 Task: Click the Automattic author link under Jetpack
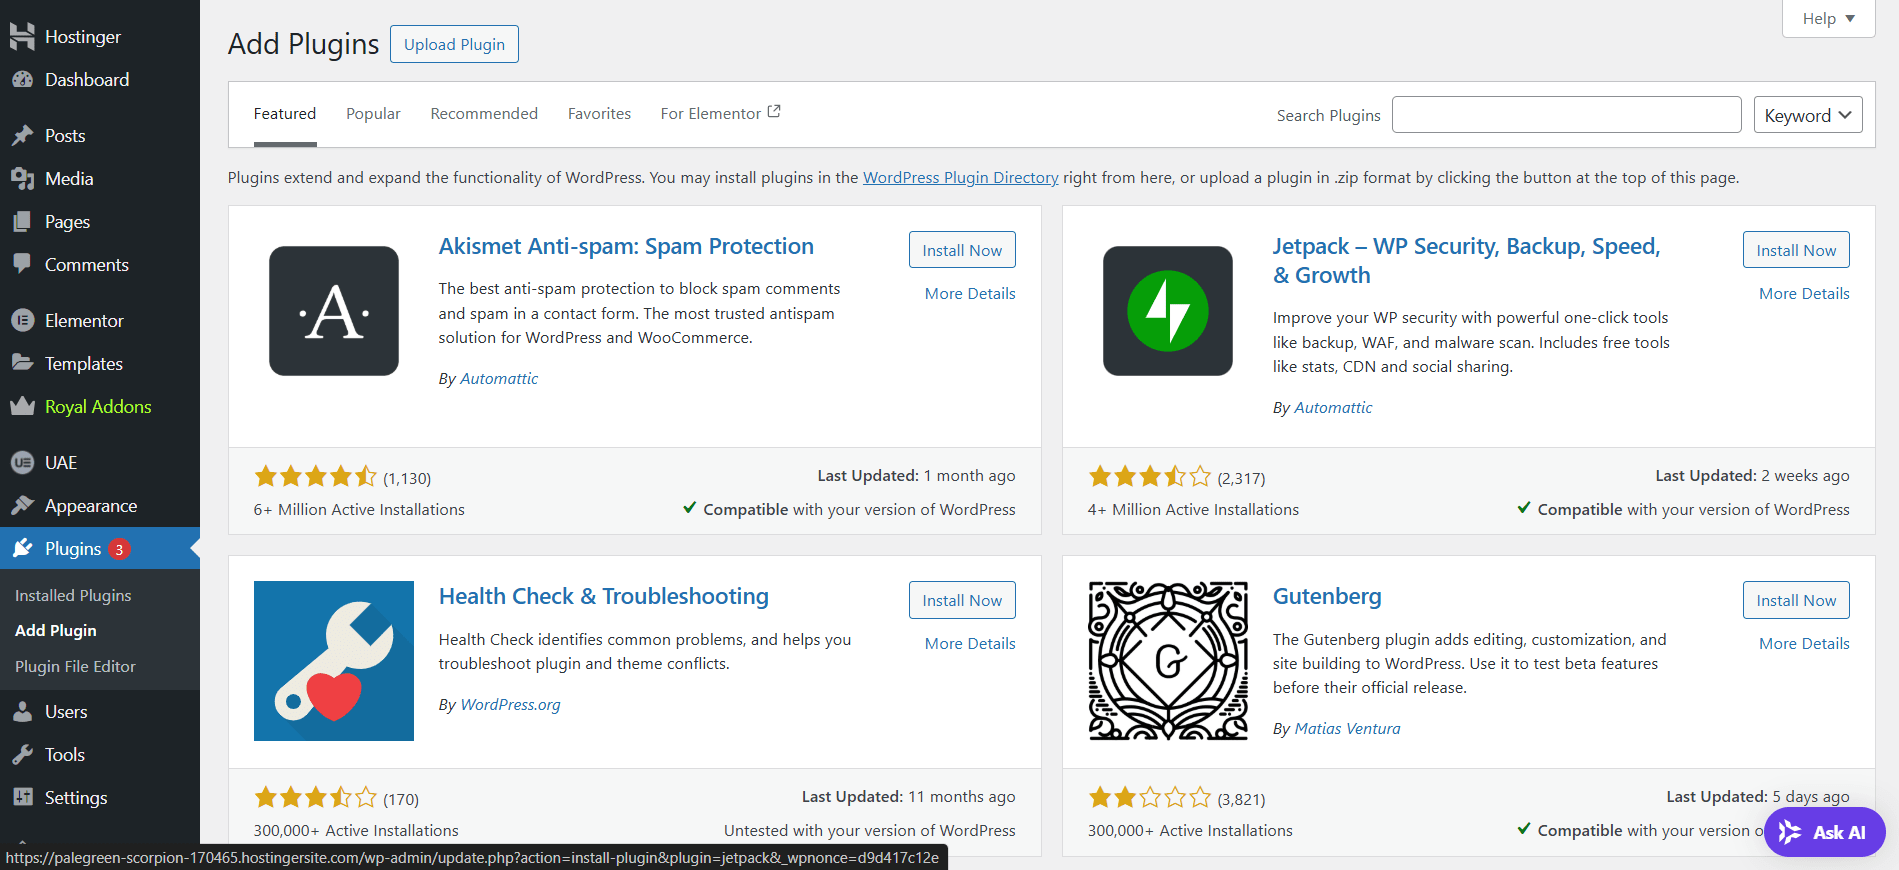1333,408
